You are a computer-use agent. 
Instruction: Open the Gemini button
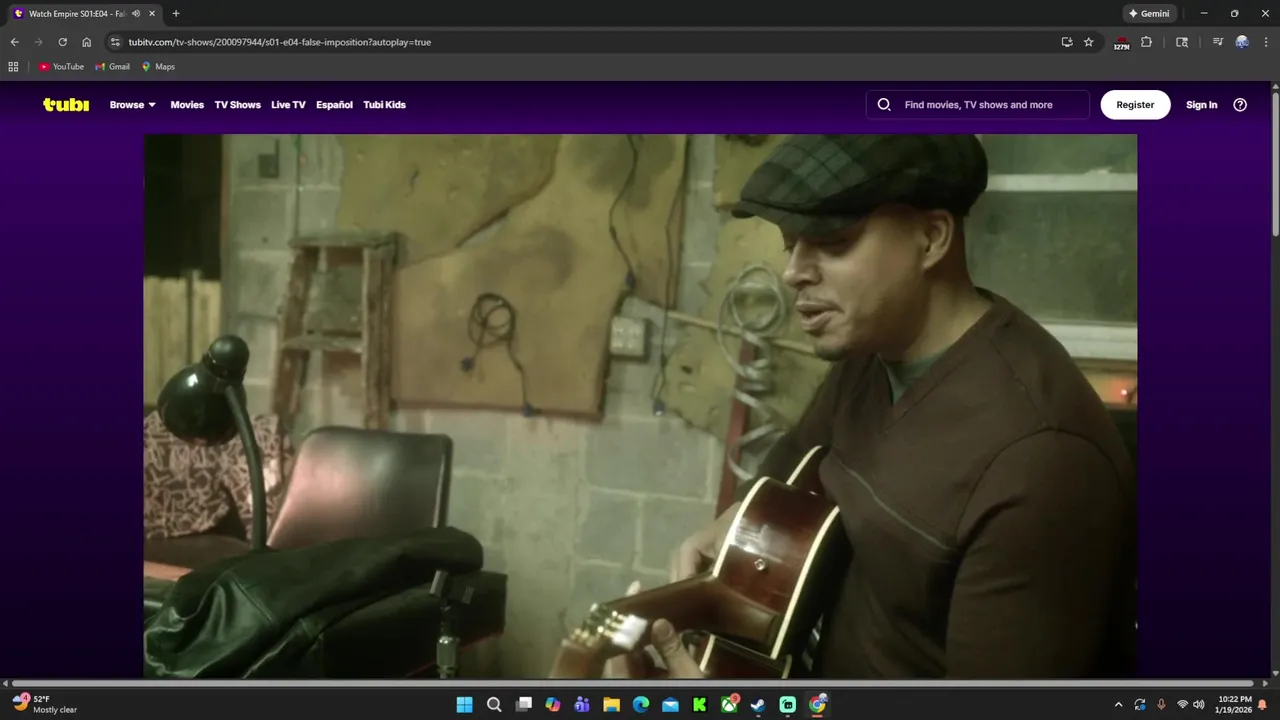[1149, 14]
